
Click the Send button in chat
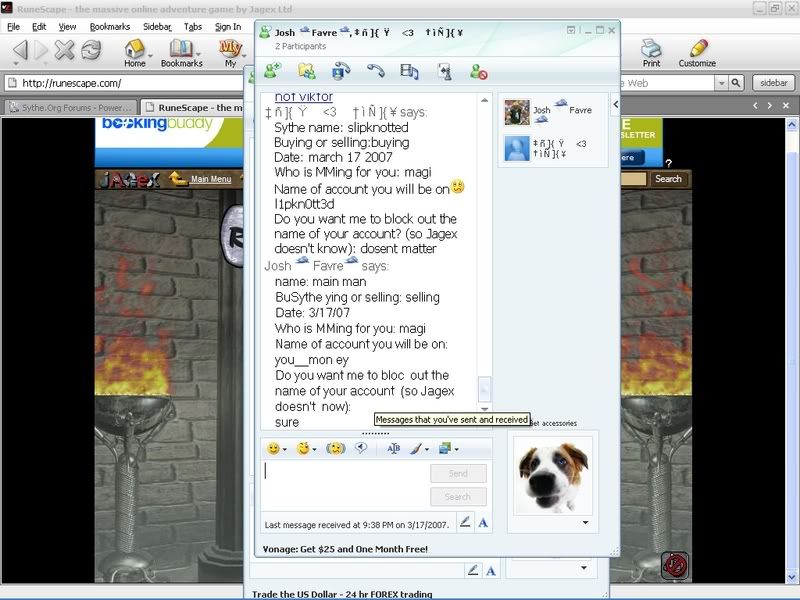tap(458, 473)
